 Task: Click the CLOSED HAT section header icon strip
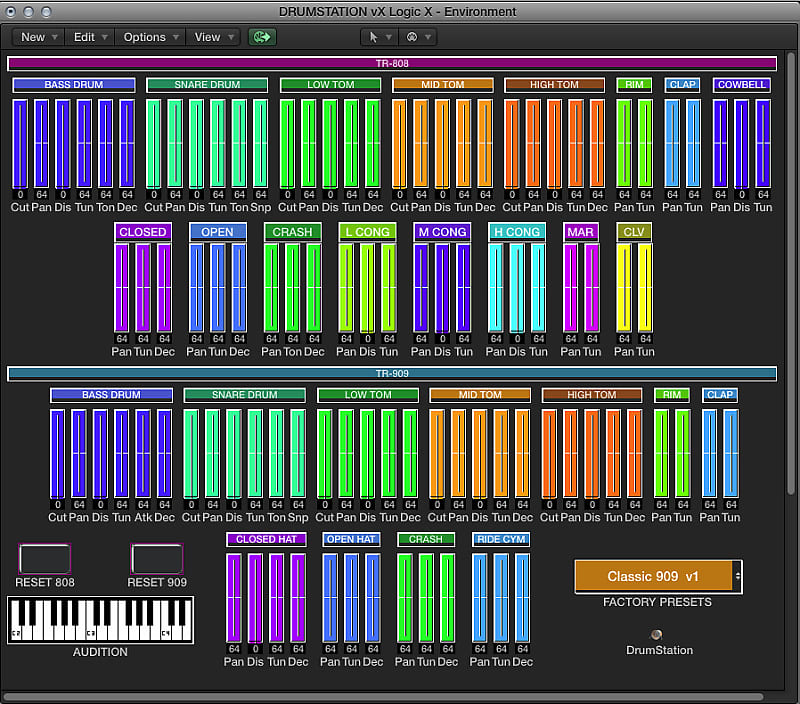coord(266,539)
